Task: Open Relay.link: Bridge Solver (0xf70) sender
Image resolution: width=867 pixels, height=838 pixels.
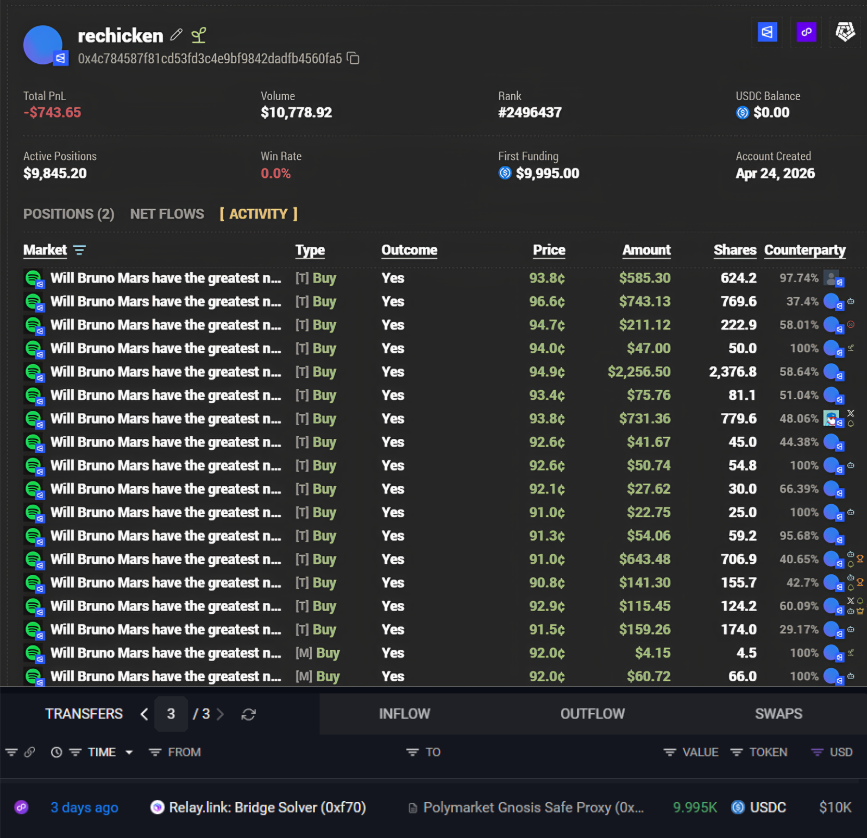Action: point(267,808)
